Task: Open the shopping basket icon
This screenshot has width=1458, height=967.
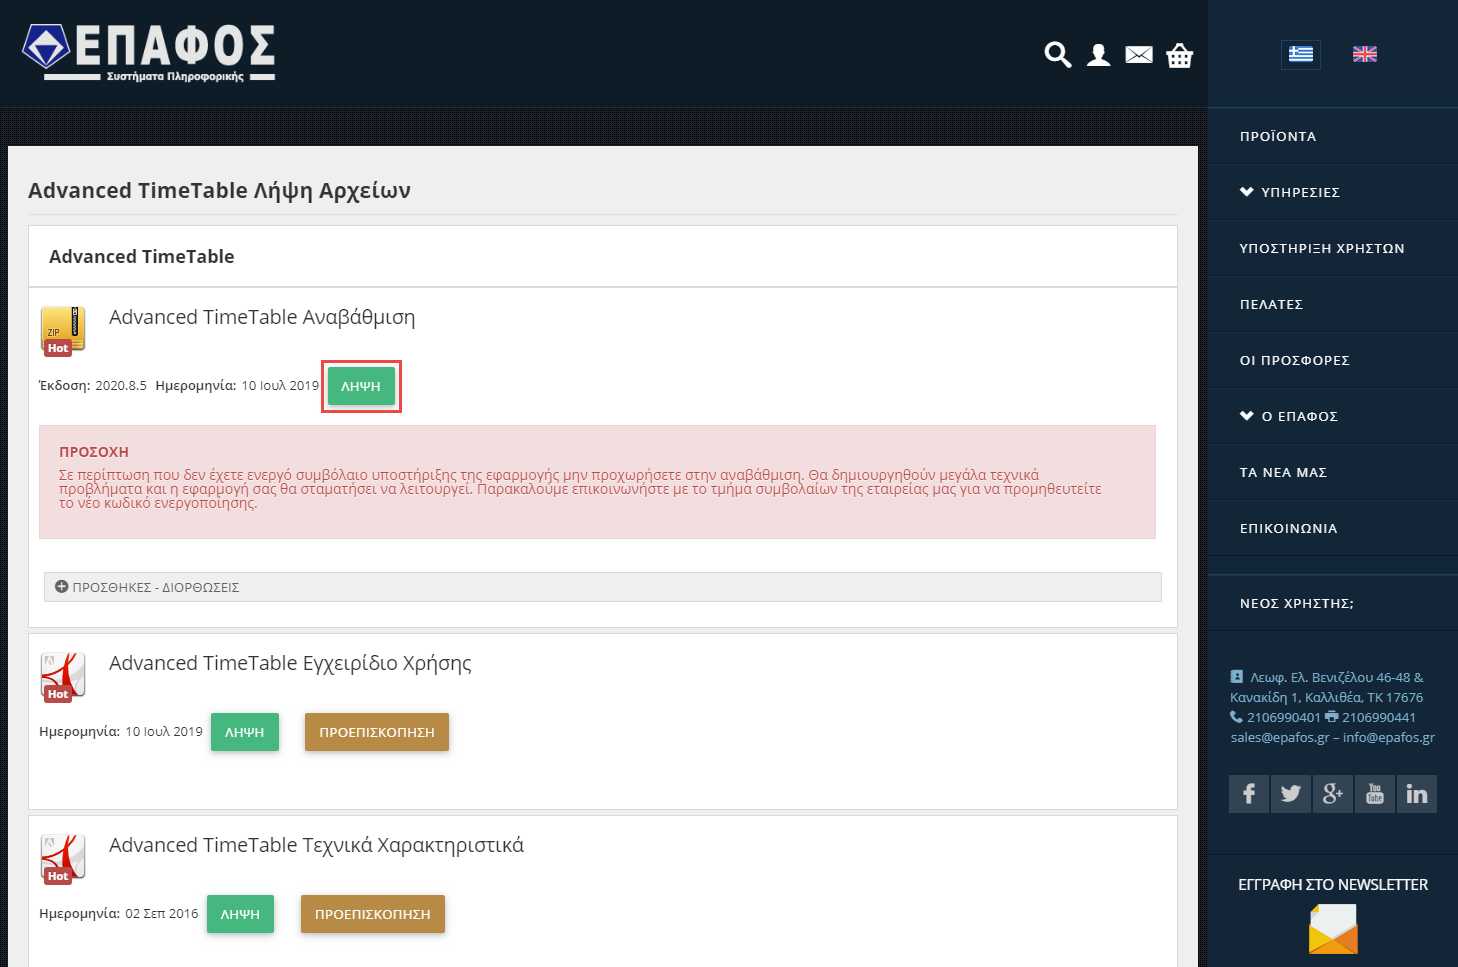Action: [x=1180, y=56]
